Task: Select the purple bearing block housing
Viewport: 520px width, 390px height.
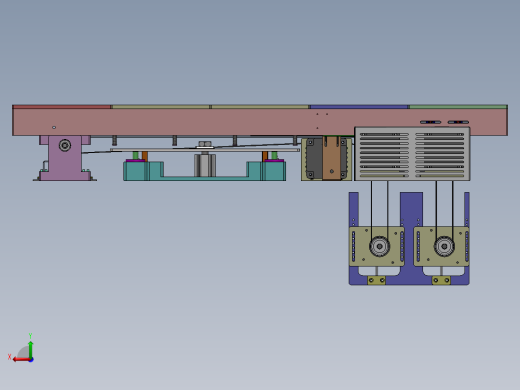Action: [x=65, y=163]
